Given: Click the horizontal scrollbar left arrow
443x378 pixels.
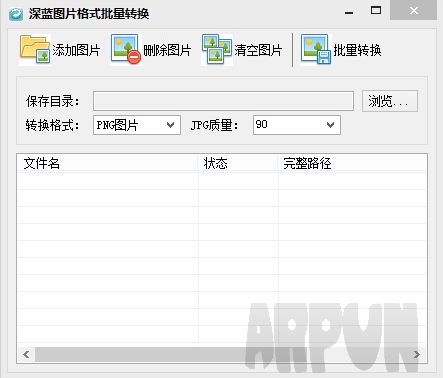Looking at the screenshot, I should pyautogui.click(x=26, y=354).
